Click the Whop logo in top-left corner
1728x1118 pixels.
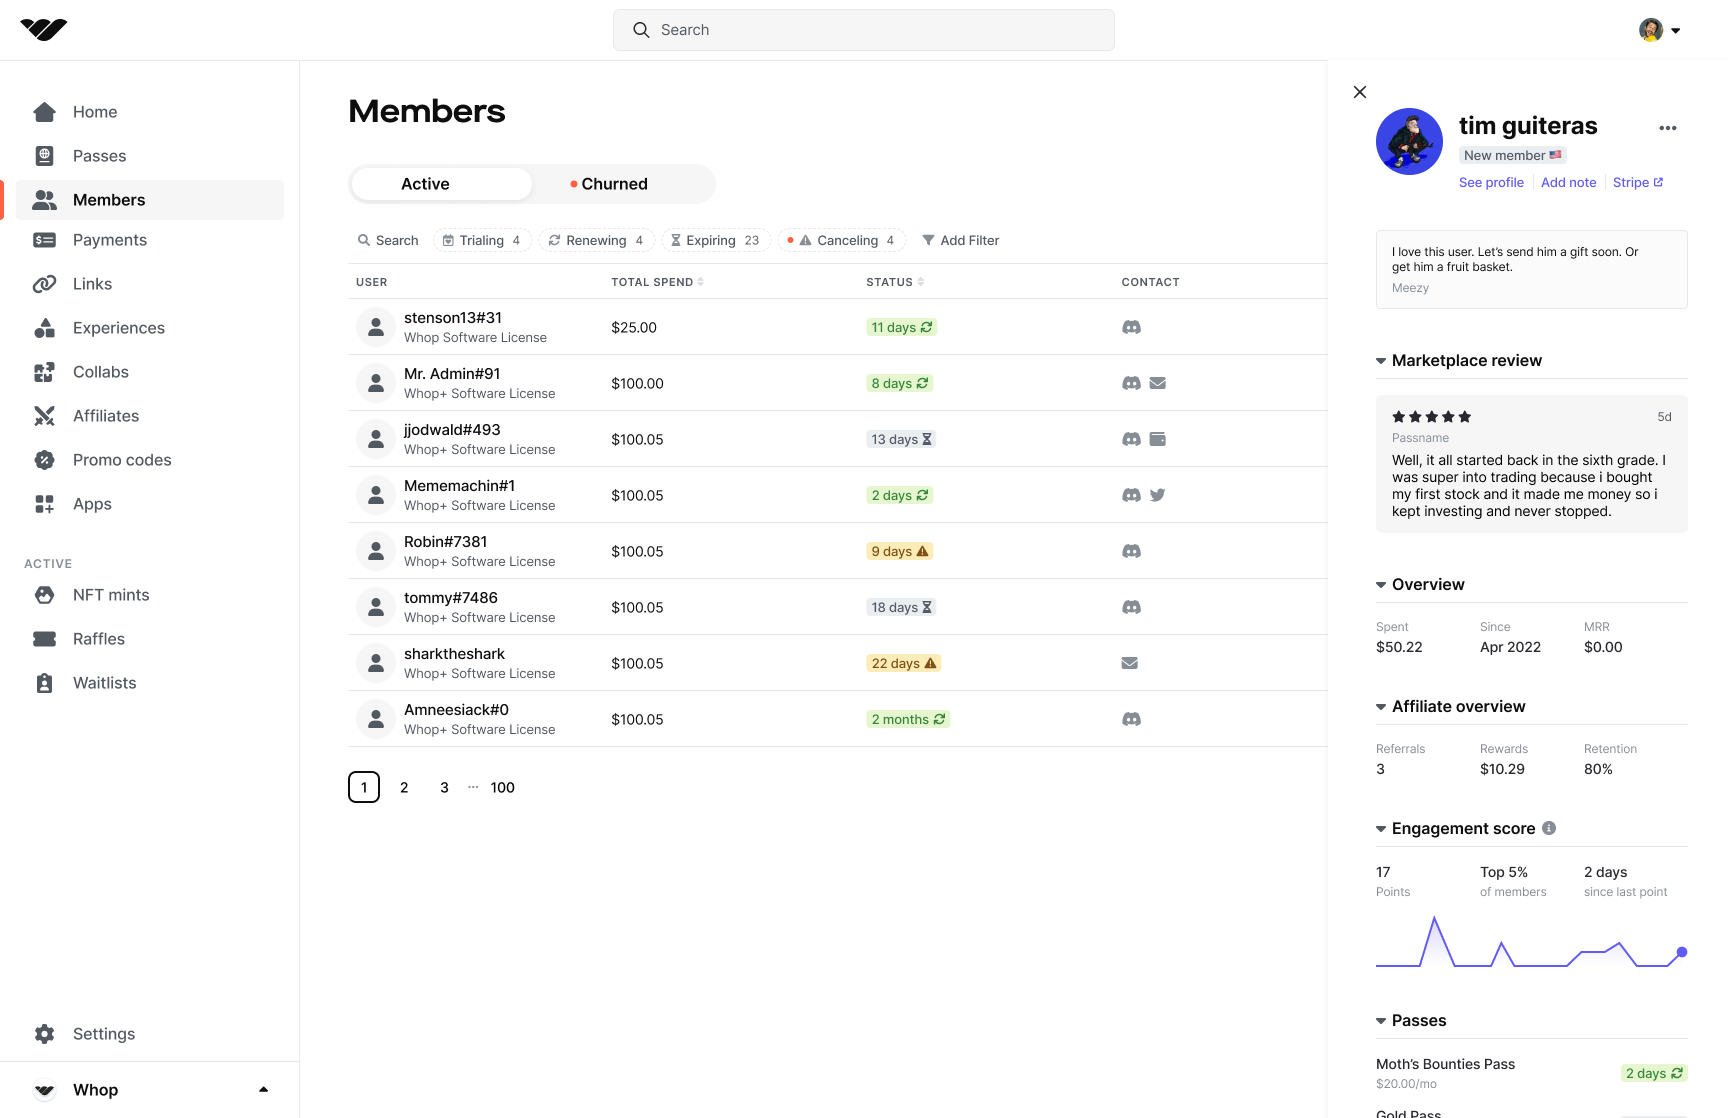[x=43, y=30]
